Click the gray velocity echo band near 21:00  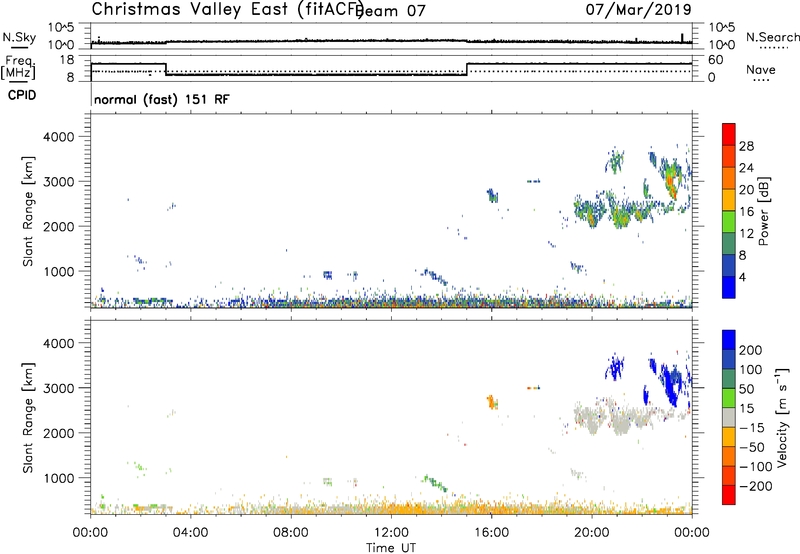pos(620,418)
